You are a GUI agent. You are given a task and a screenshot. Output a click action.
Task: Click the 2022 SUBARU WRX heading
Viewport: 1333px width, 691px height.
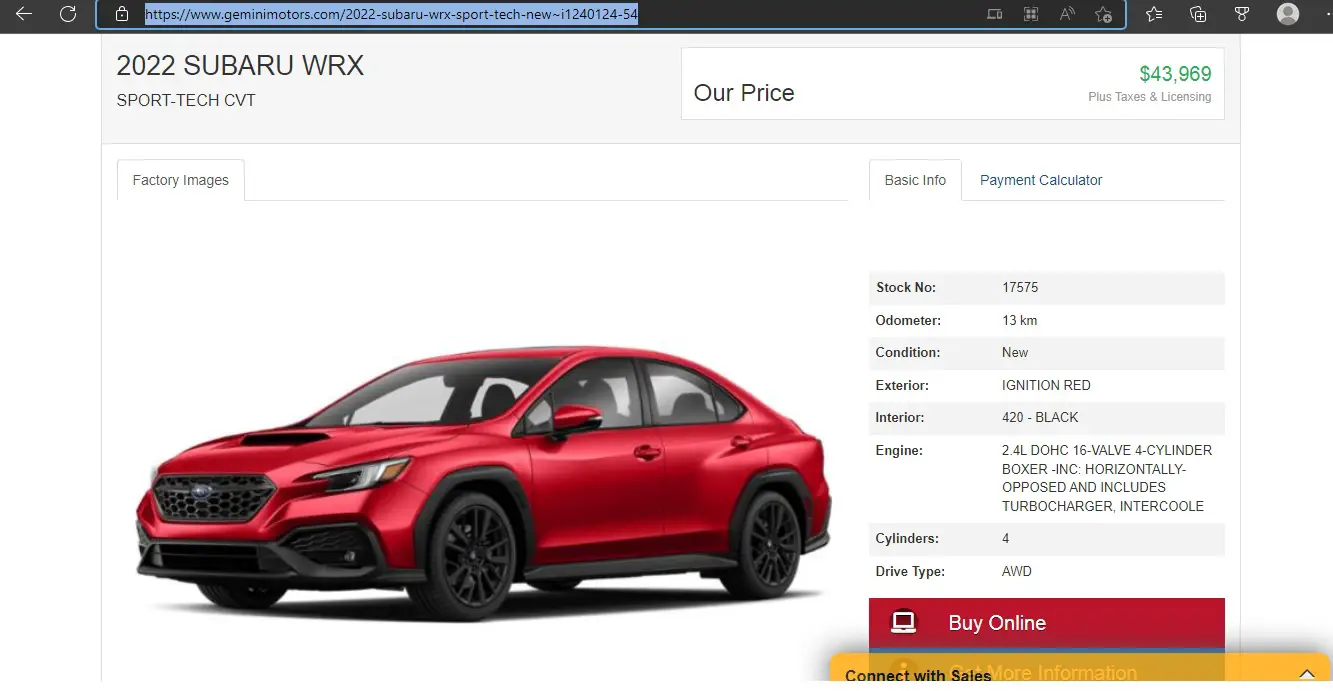coord(240,66)
